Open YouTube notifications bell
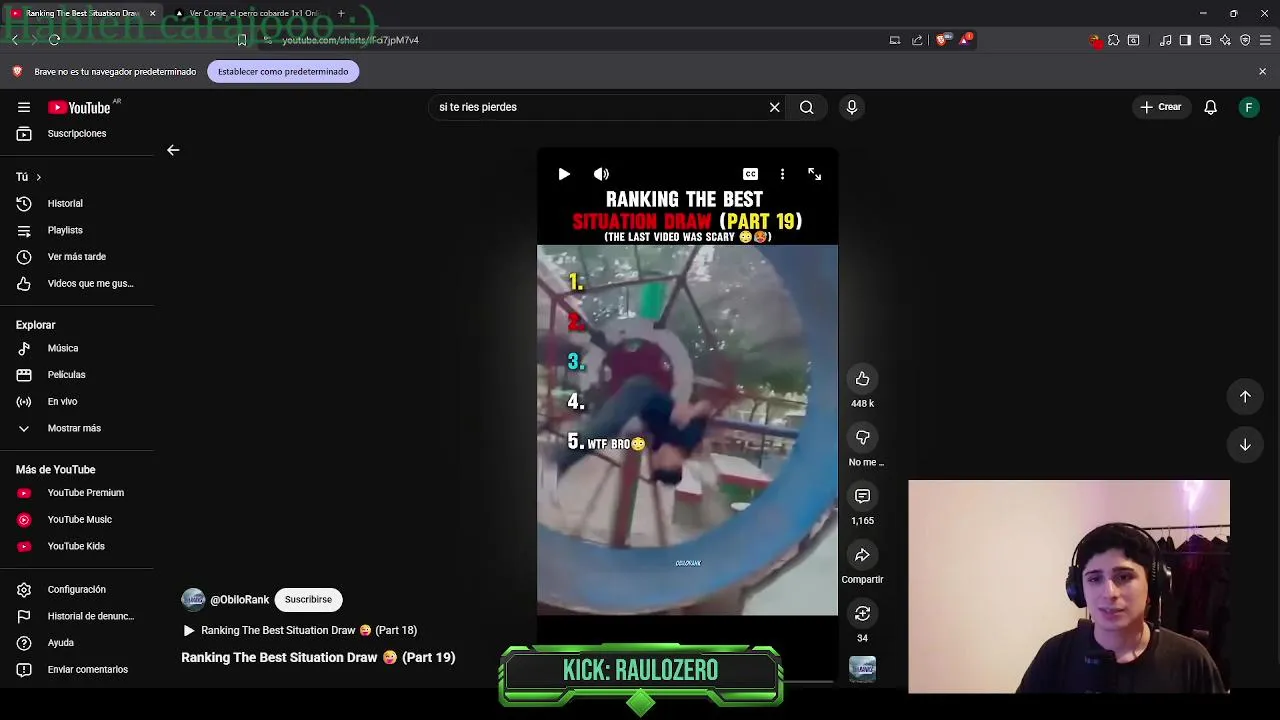This screenshot has width=1280, height=720. pyautogui.click(x=1210, y=107)
